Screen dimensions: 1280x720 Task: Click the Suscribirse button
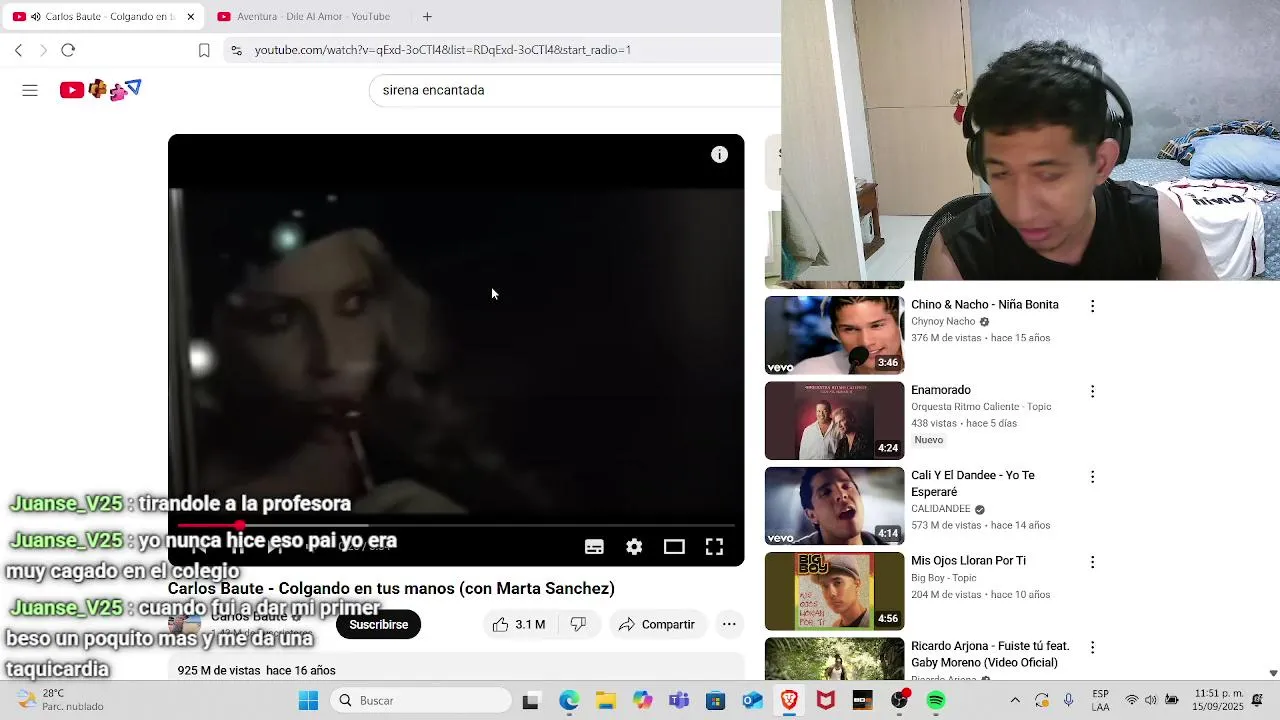pos(378,624)
